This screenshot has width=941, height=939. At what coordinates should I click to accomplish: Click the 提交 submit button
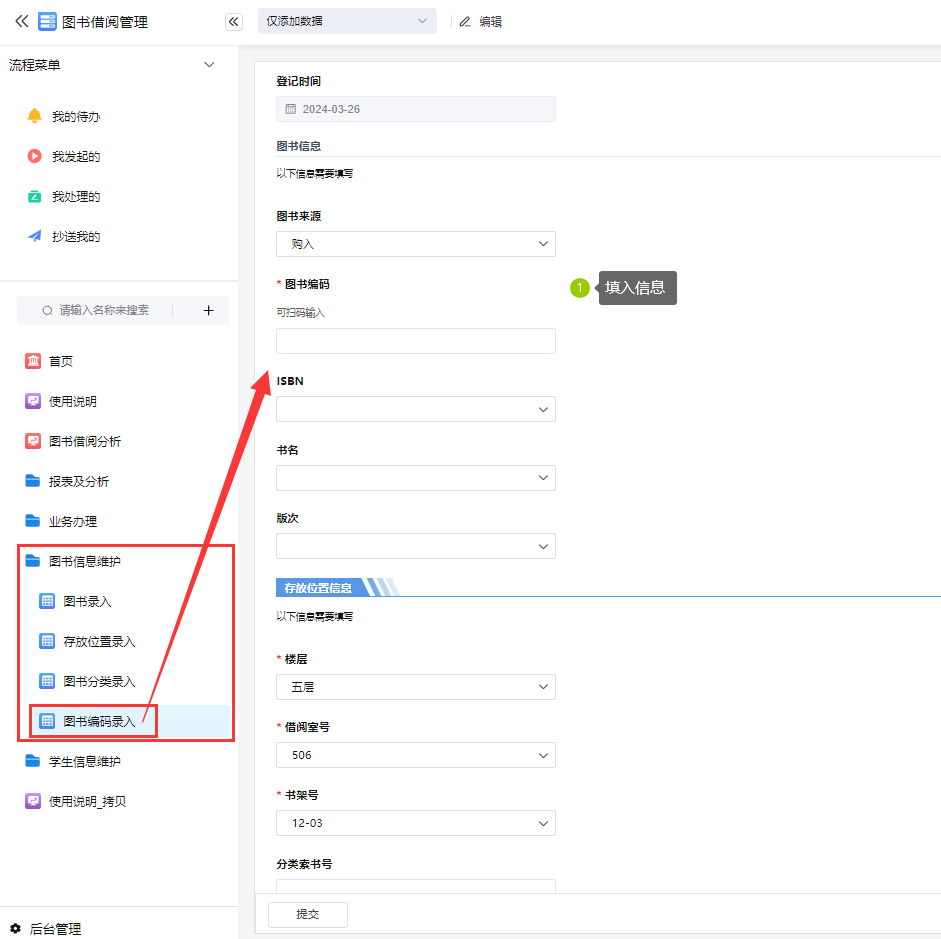click(307, 914)
